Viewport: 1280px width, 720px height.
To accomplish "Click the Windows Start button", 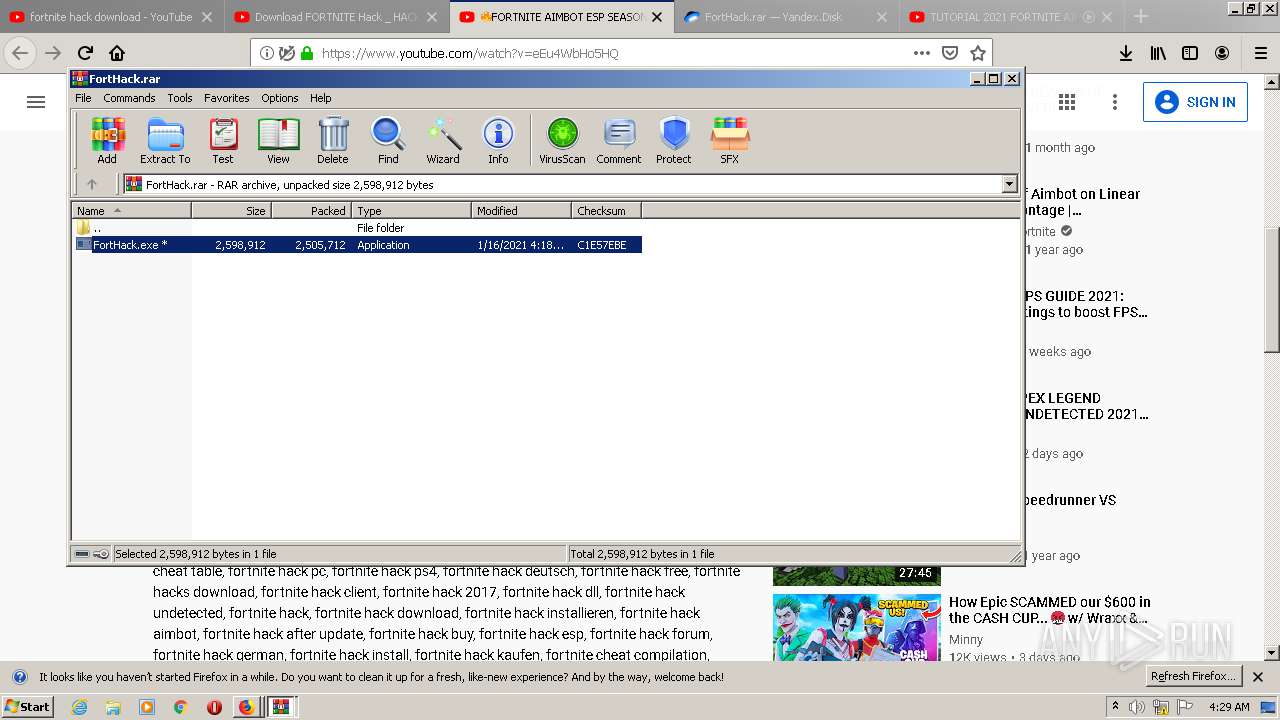I will pos(27,706).
